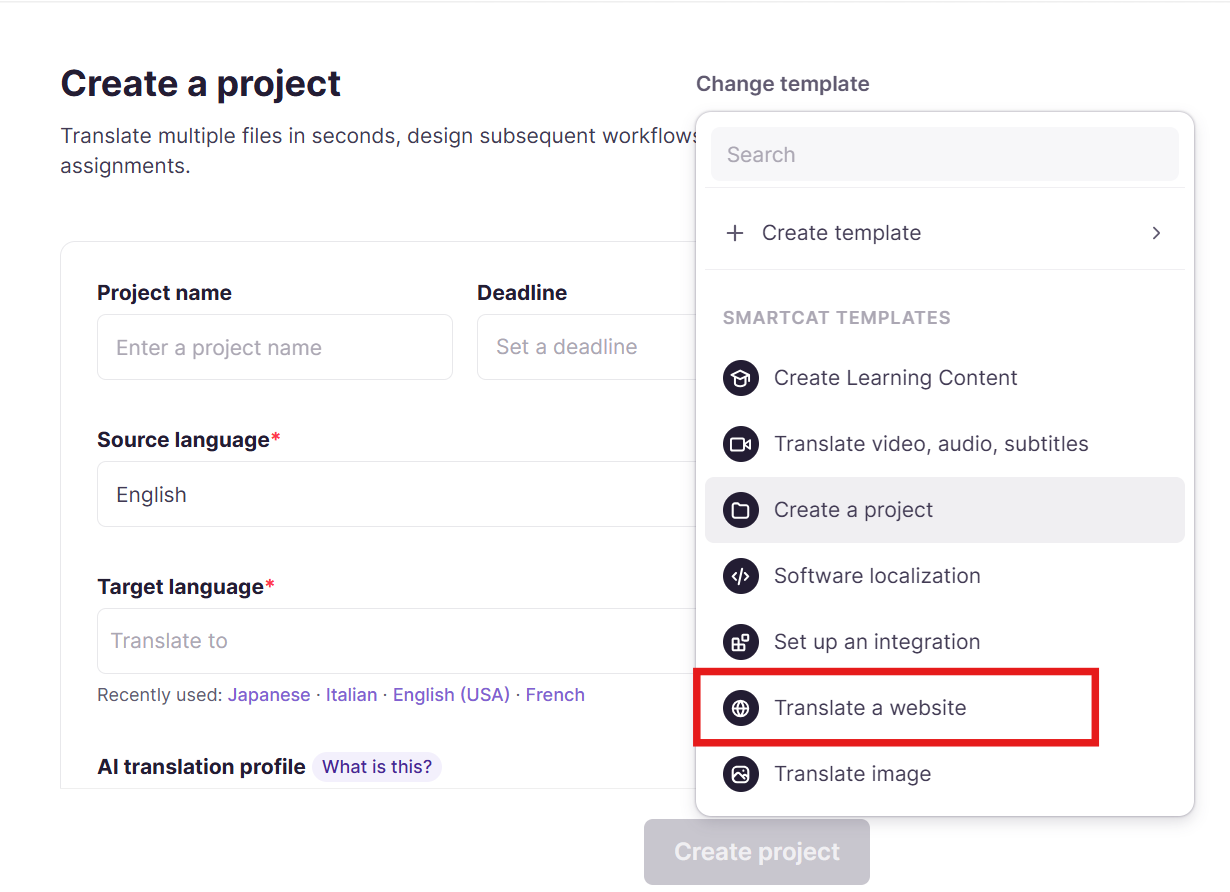Screen dimensions: 1230x892
Task: Choose French from recently used languages
Action: [x=555, y=695]
